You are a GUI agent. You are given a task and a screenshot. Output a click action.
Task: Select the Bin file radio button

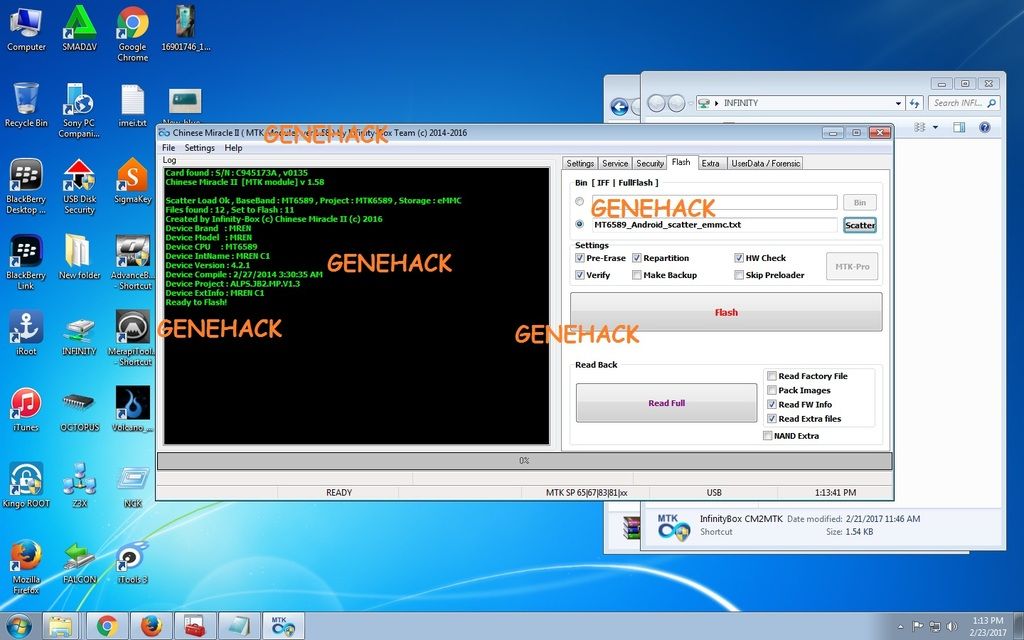pos(580,202)
